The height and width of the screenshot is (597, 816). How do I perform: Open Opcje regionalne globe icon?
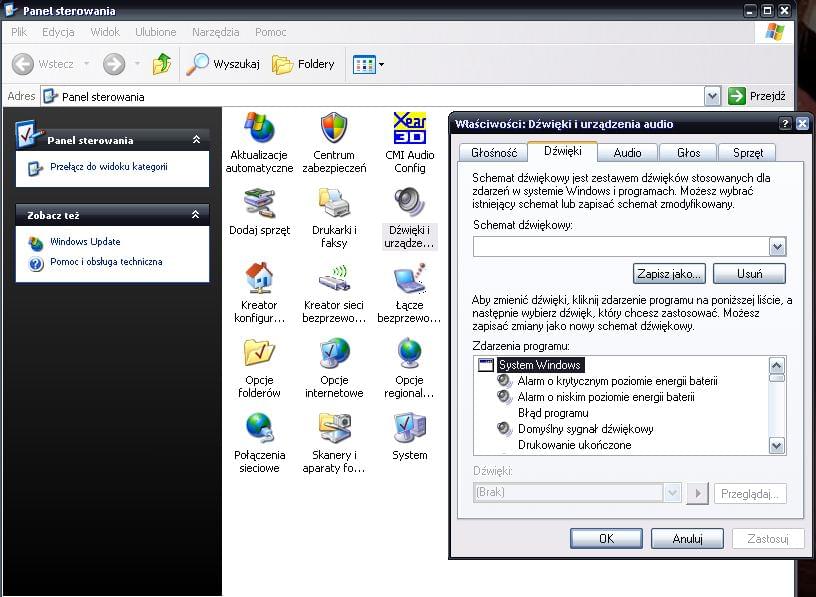(410, 353)
